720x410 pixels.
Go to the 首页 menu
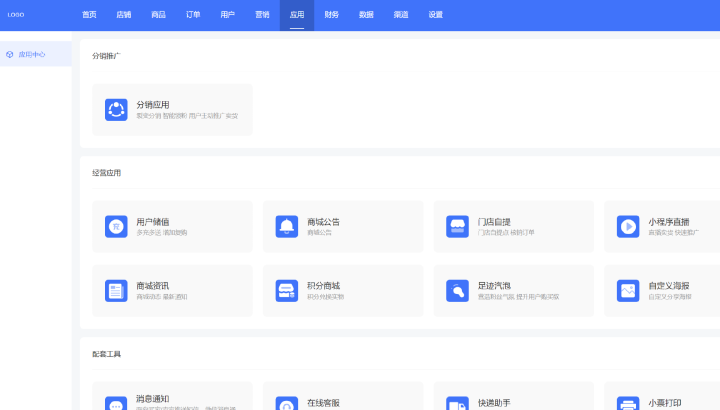89,15
